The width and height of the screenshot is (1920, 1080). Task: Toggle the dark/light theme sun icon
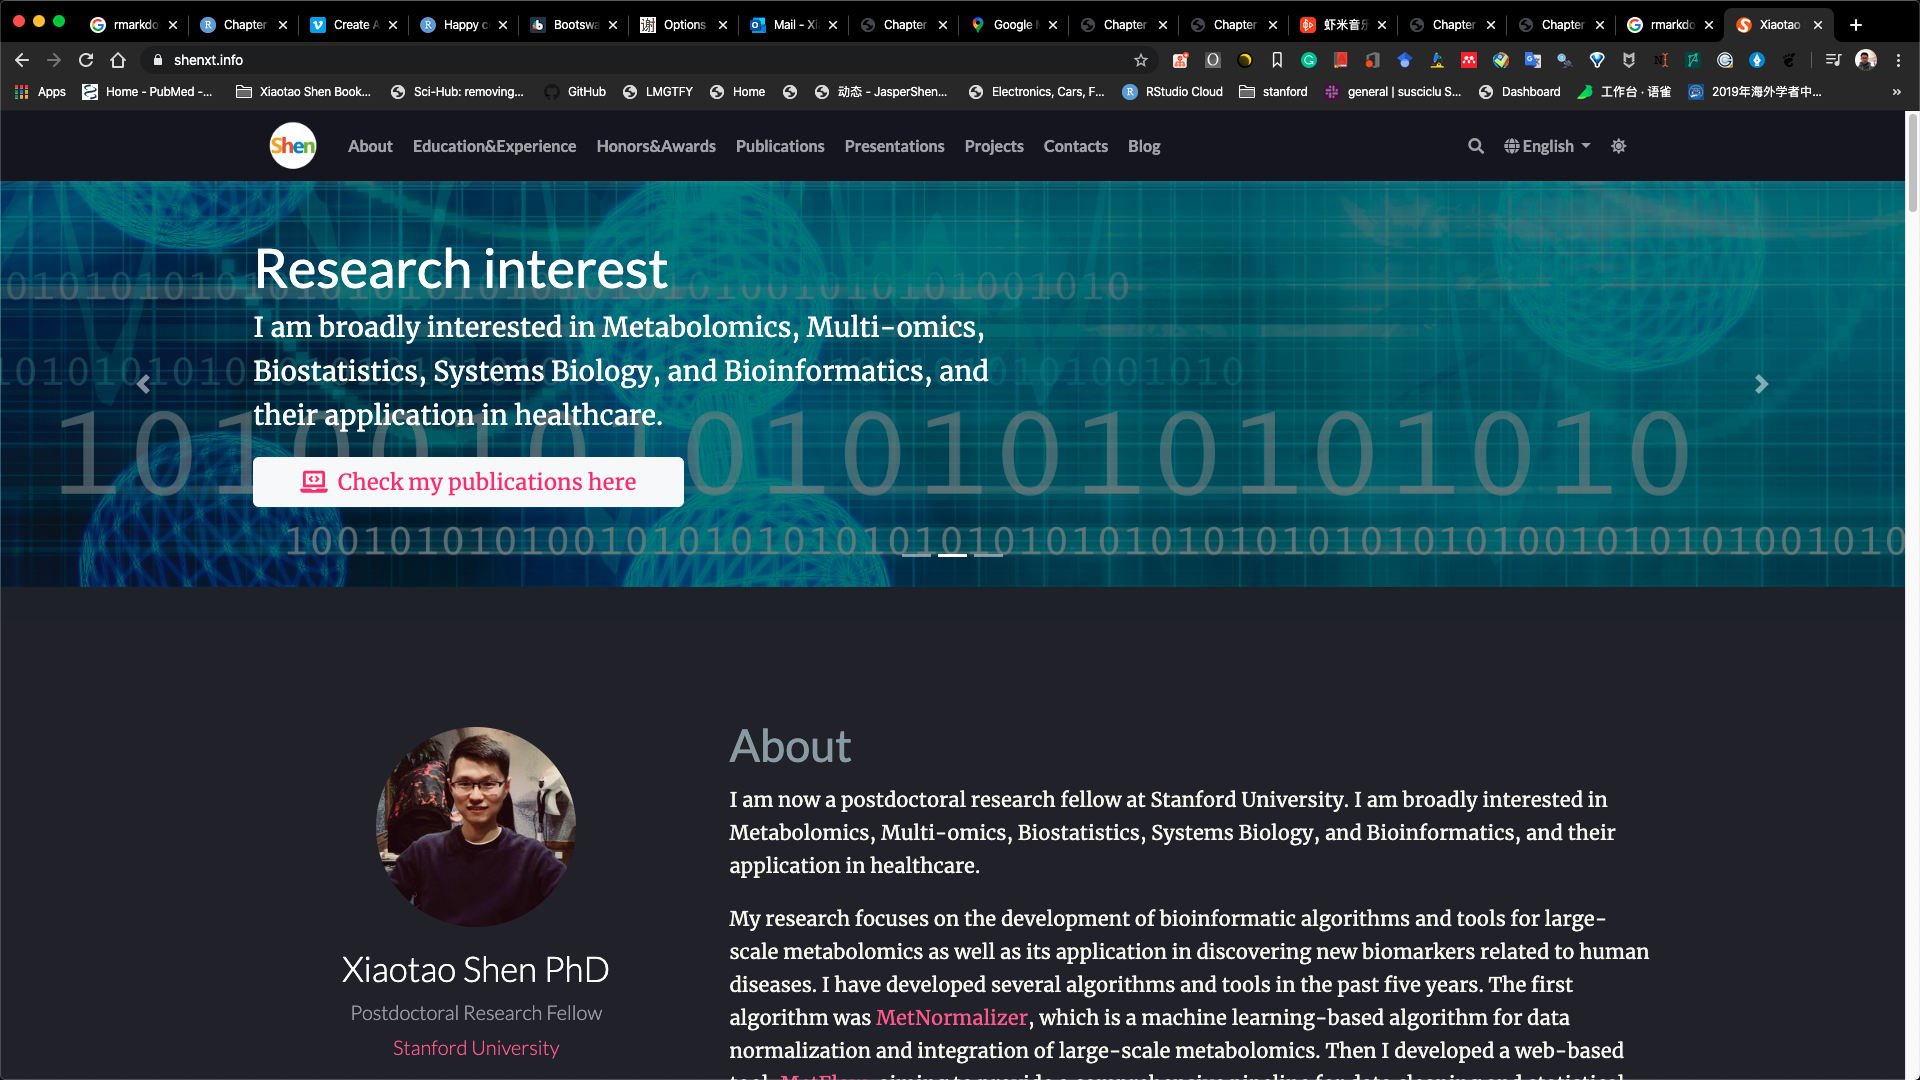[1618, 146]
